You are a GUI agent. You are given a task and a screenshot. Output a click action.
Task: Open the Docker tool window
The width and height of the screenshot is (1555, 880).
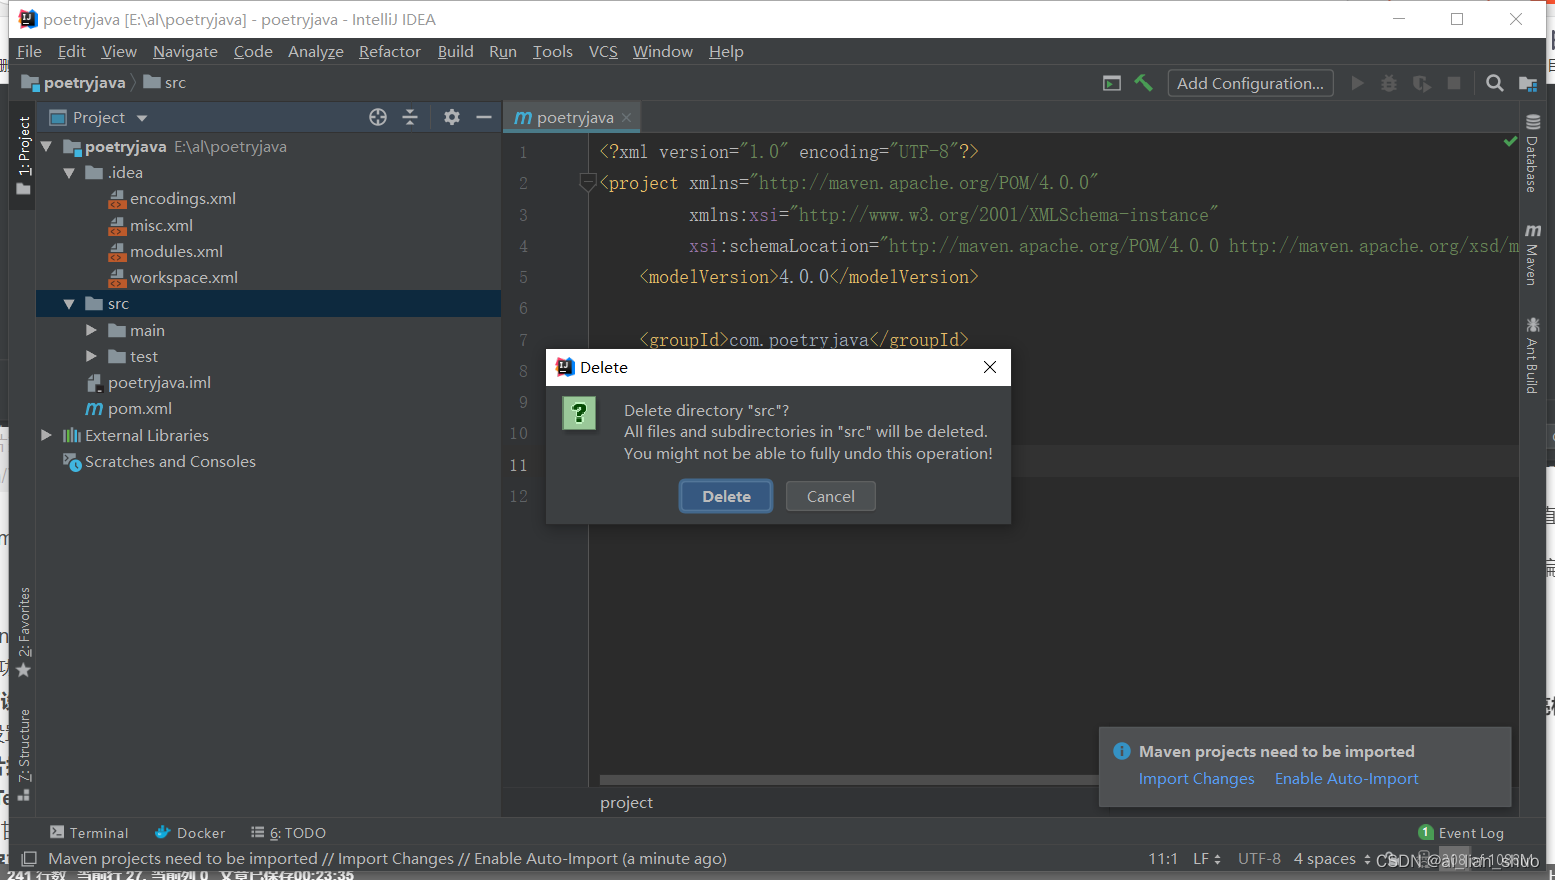190,833
